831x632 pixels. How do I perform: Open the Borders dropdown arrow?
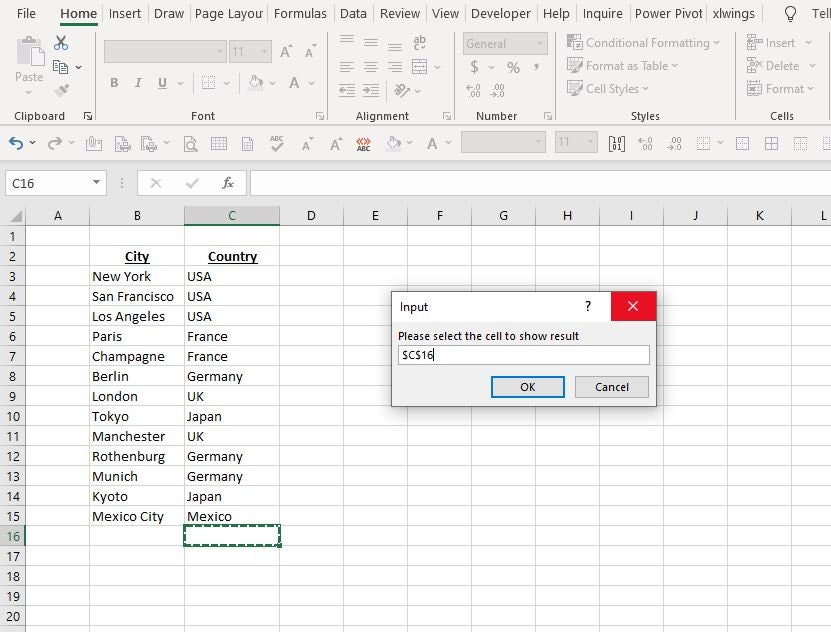tap(227, 84)
